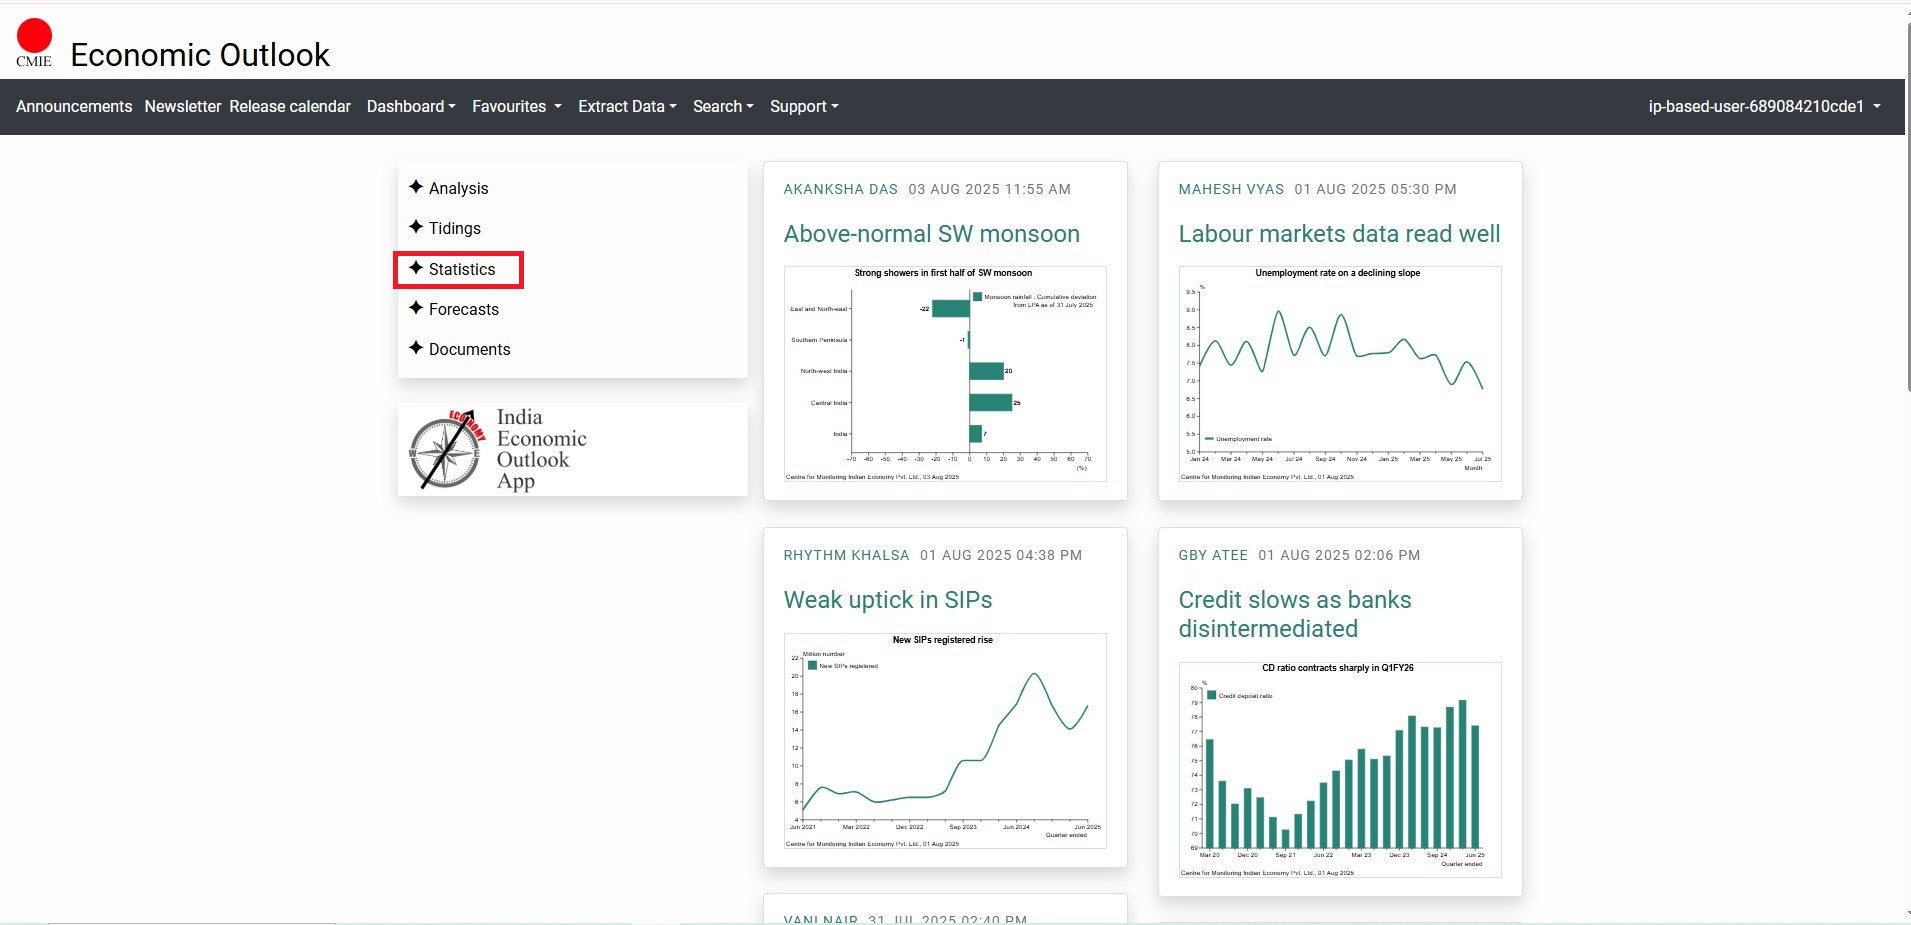Click the star icon beside Analysis
Screen dimensions: 1911x925
coord(416,187)
